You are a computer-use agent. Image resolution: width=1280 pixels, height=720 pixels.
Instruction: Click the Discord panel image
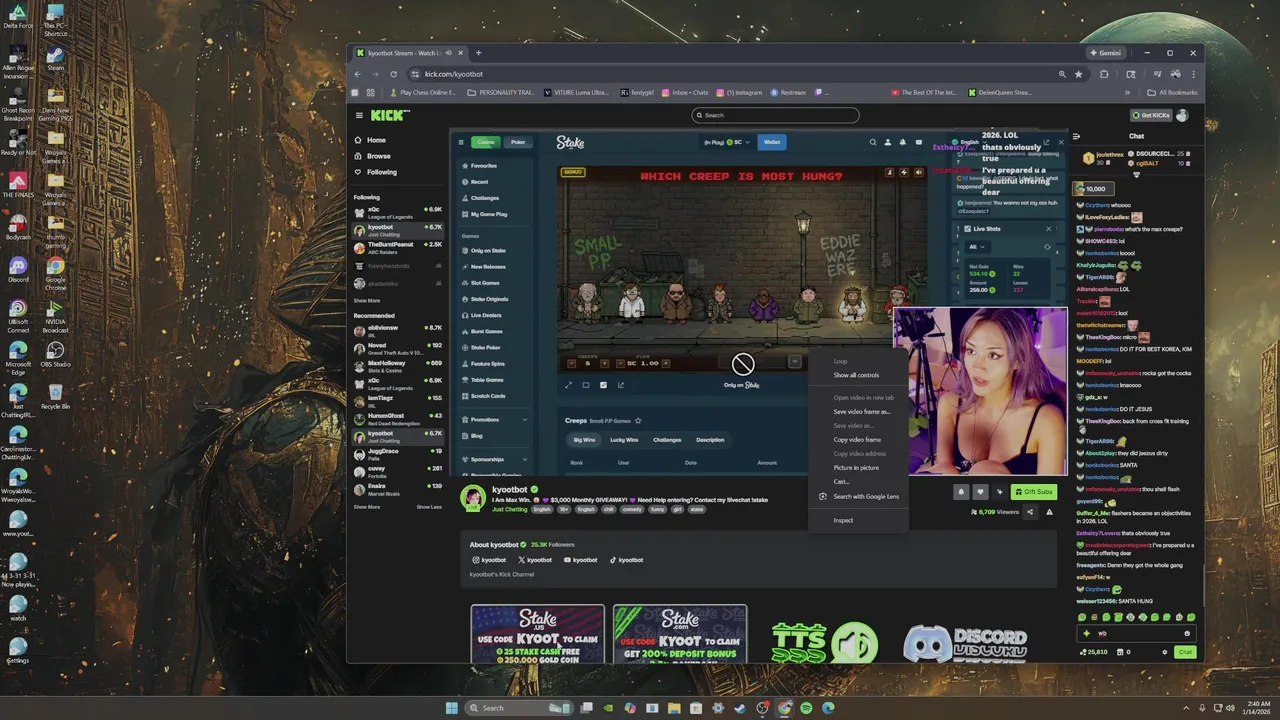pos(965,643)
